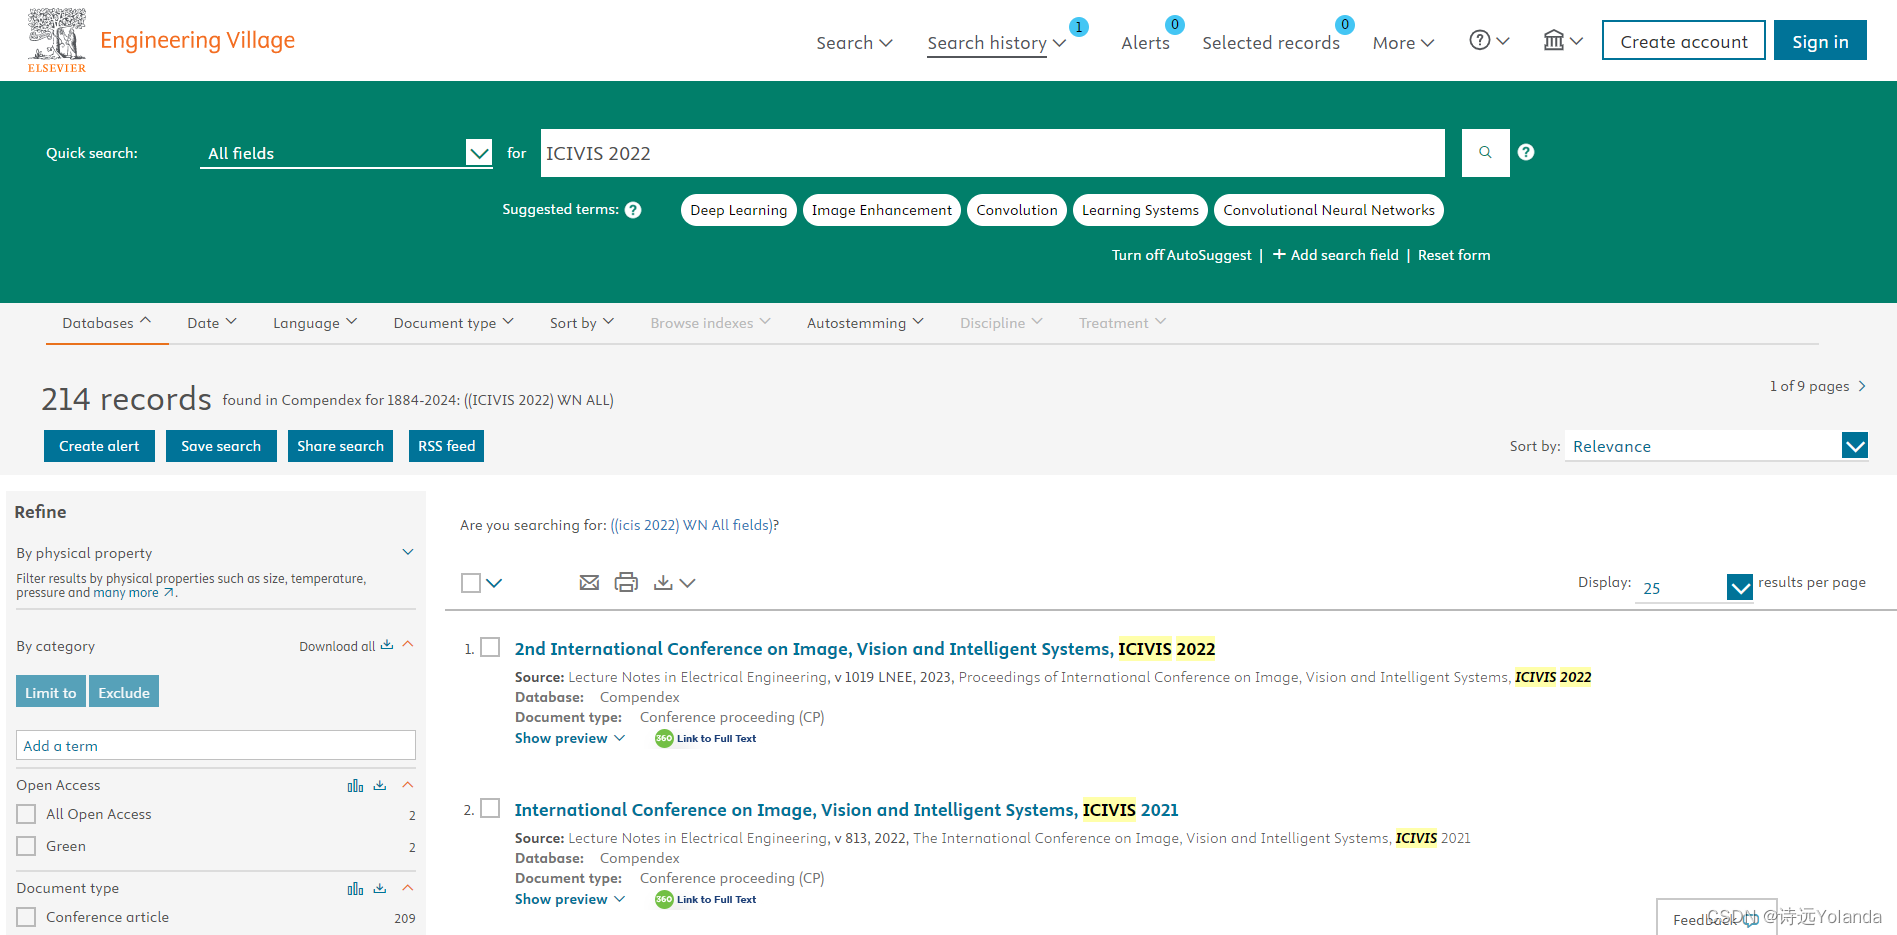
Task: Open the Language filter tab
Action: tap(315, 323)
